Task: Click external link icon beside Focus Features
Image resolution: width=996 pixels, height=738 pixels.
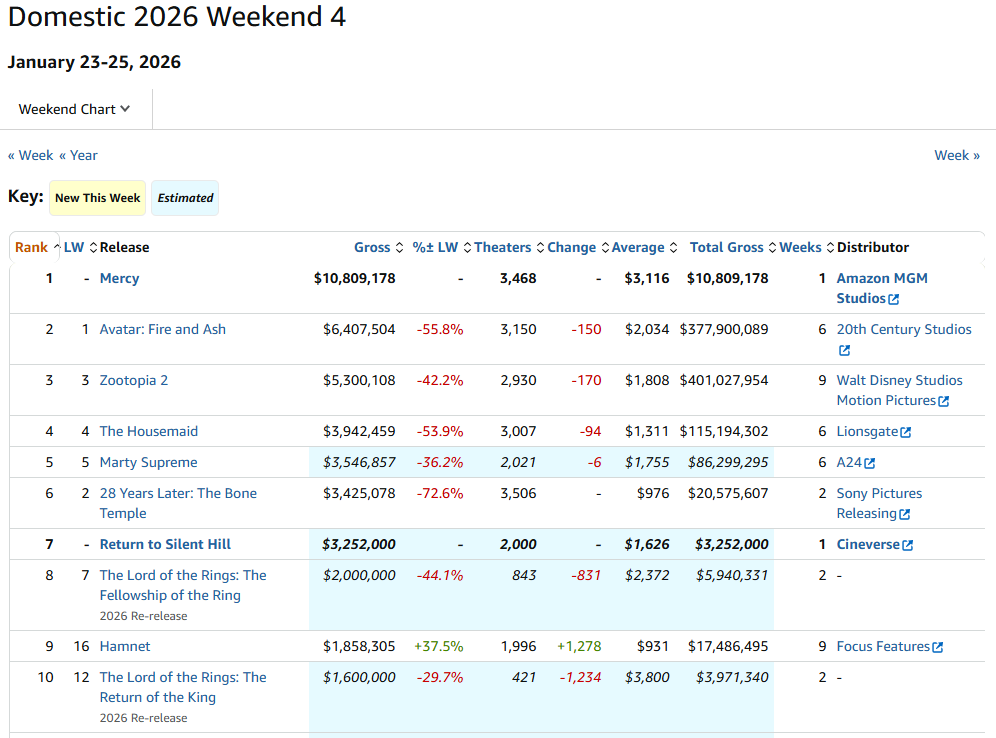Action: point(937,647)
